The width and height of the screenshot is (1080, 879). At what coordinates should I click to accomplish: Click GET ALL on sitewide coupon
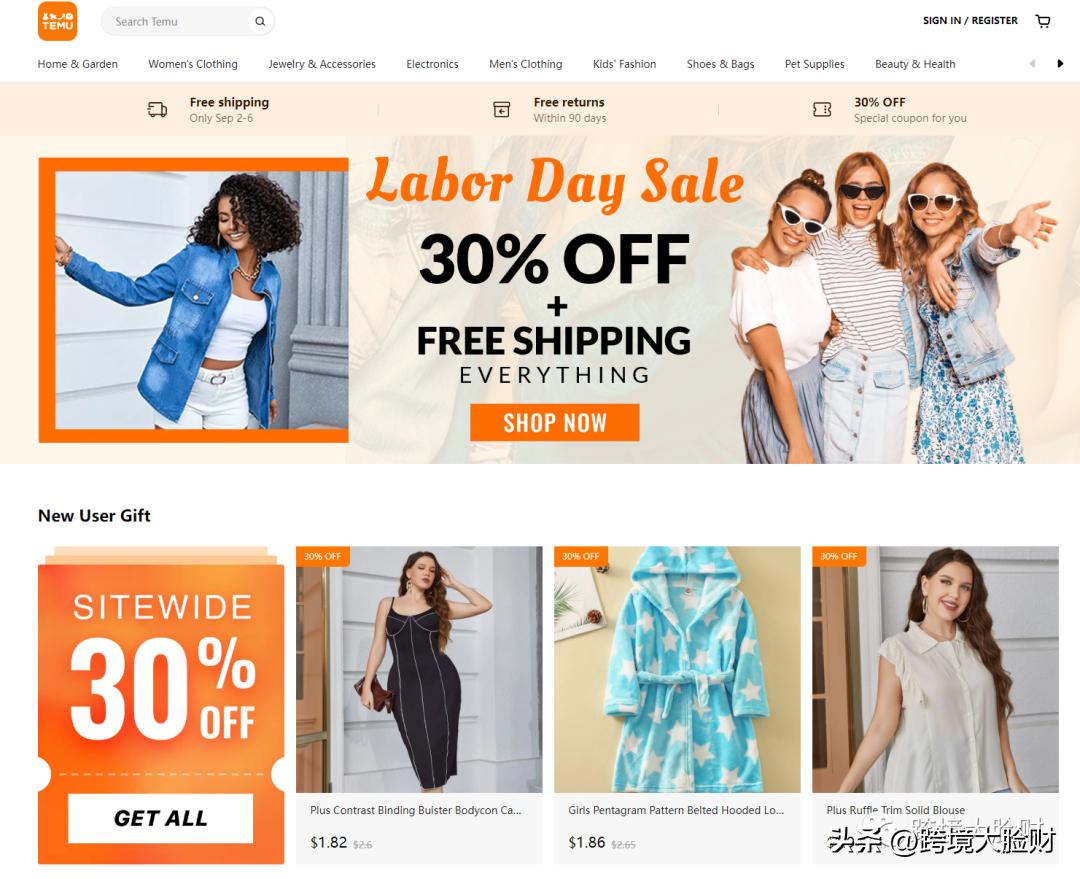pyautogui.click(x=160, y=818)
